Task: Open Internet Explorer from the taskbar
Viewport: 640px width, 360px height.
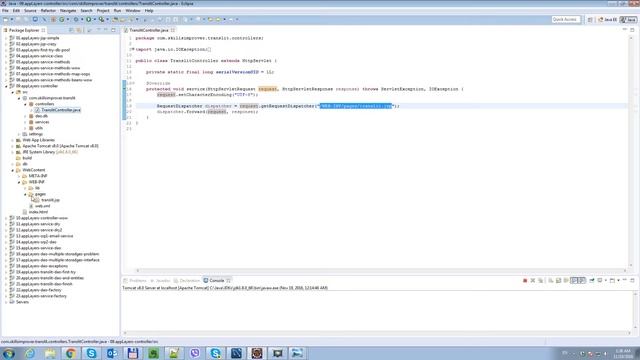Action: coord(30,353)
